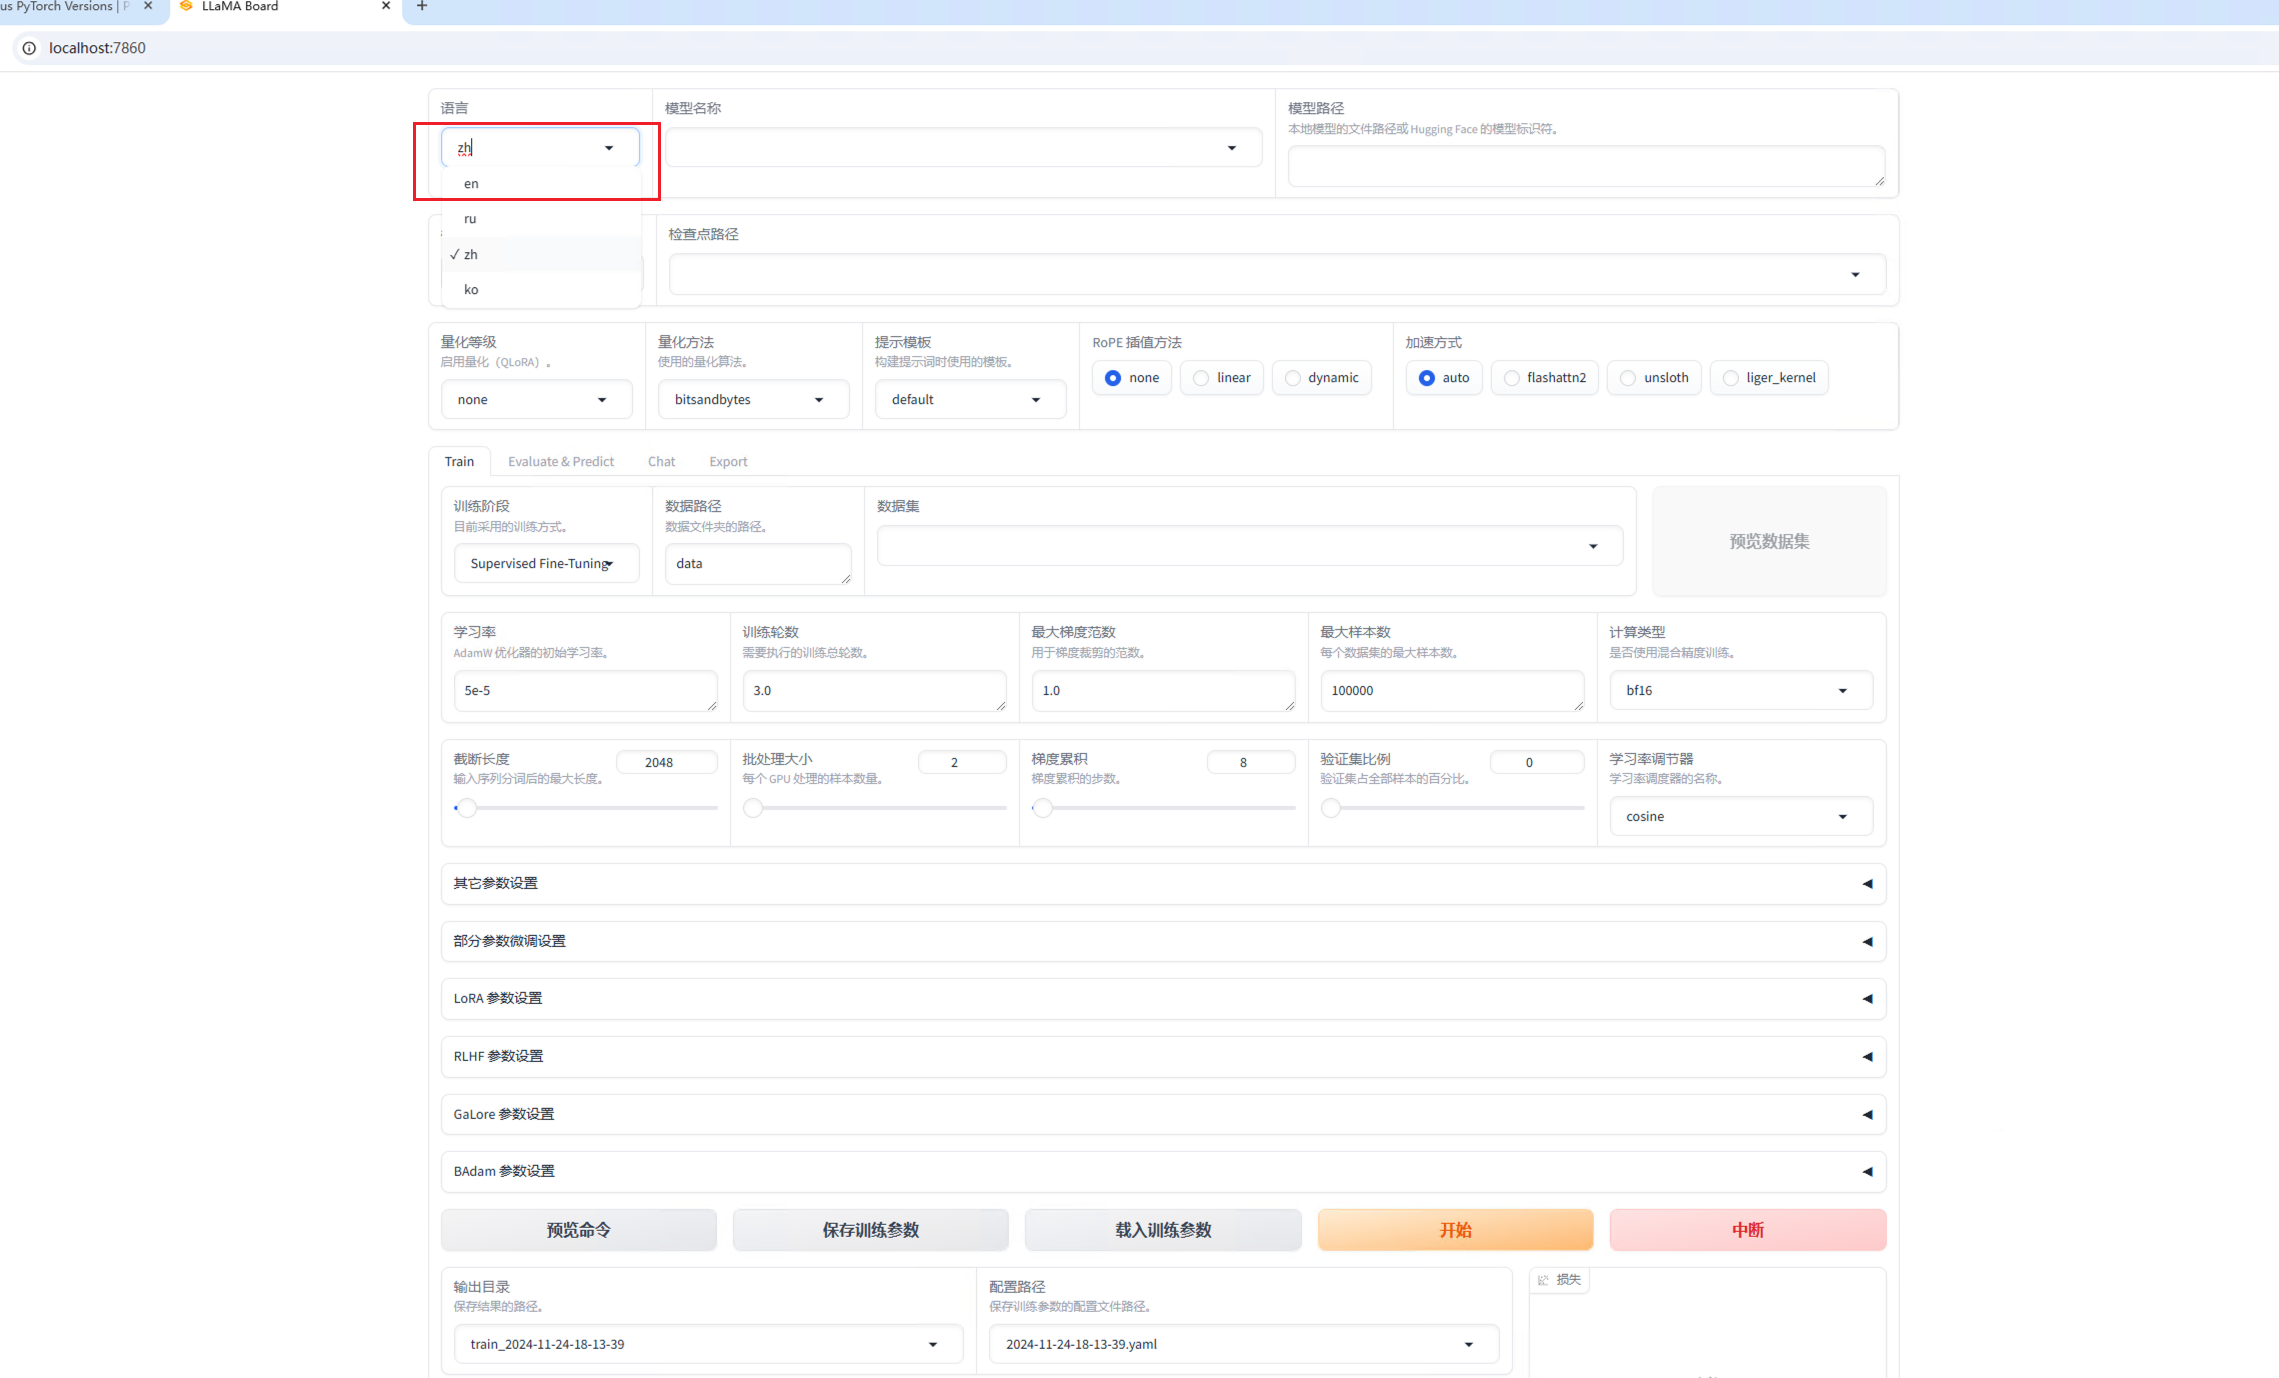Expand RLHF 参数设置 accordion arrow
The width and height of the screenshot is (2279, 1378).
(1866, 1057)
